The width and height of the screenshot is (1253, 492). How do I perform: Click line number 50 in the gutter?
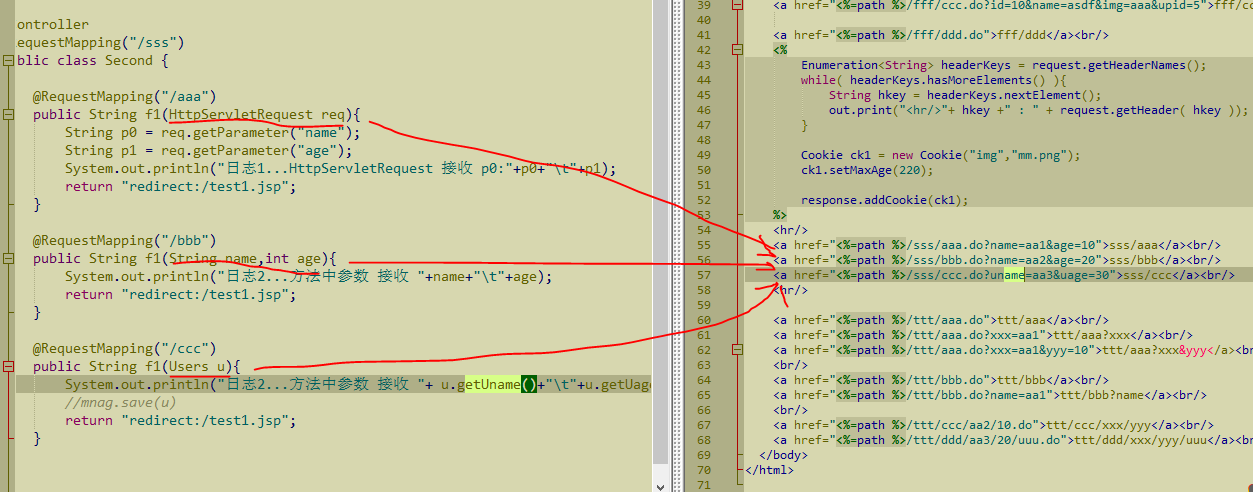[703, 170]
